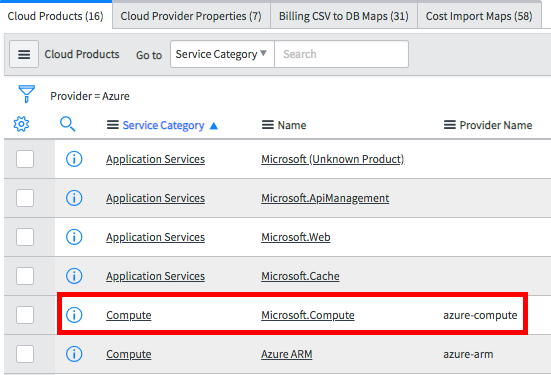Open Microsoft.ApiManagement link
This screenshot has width=551, height=375.
click(x=325, y=198)
